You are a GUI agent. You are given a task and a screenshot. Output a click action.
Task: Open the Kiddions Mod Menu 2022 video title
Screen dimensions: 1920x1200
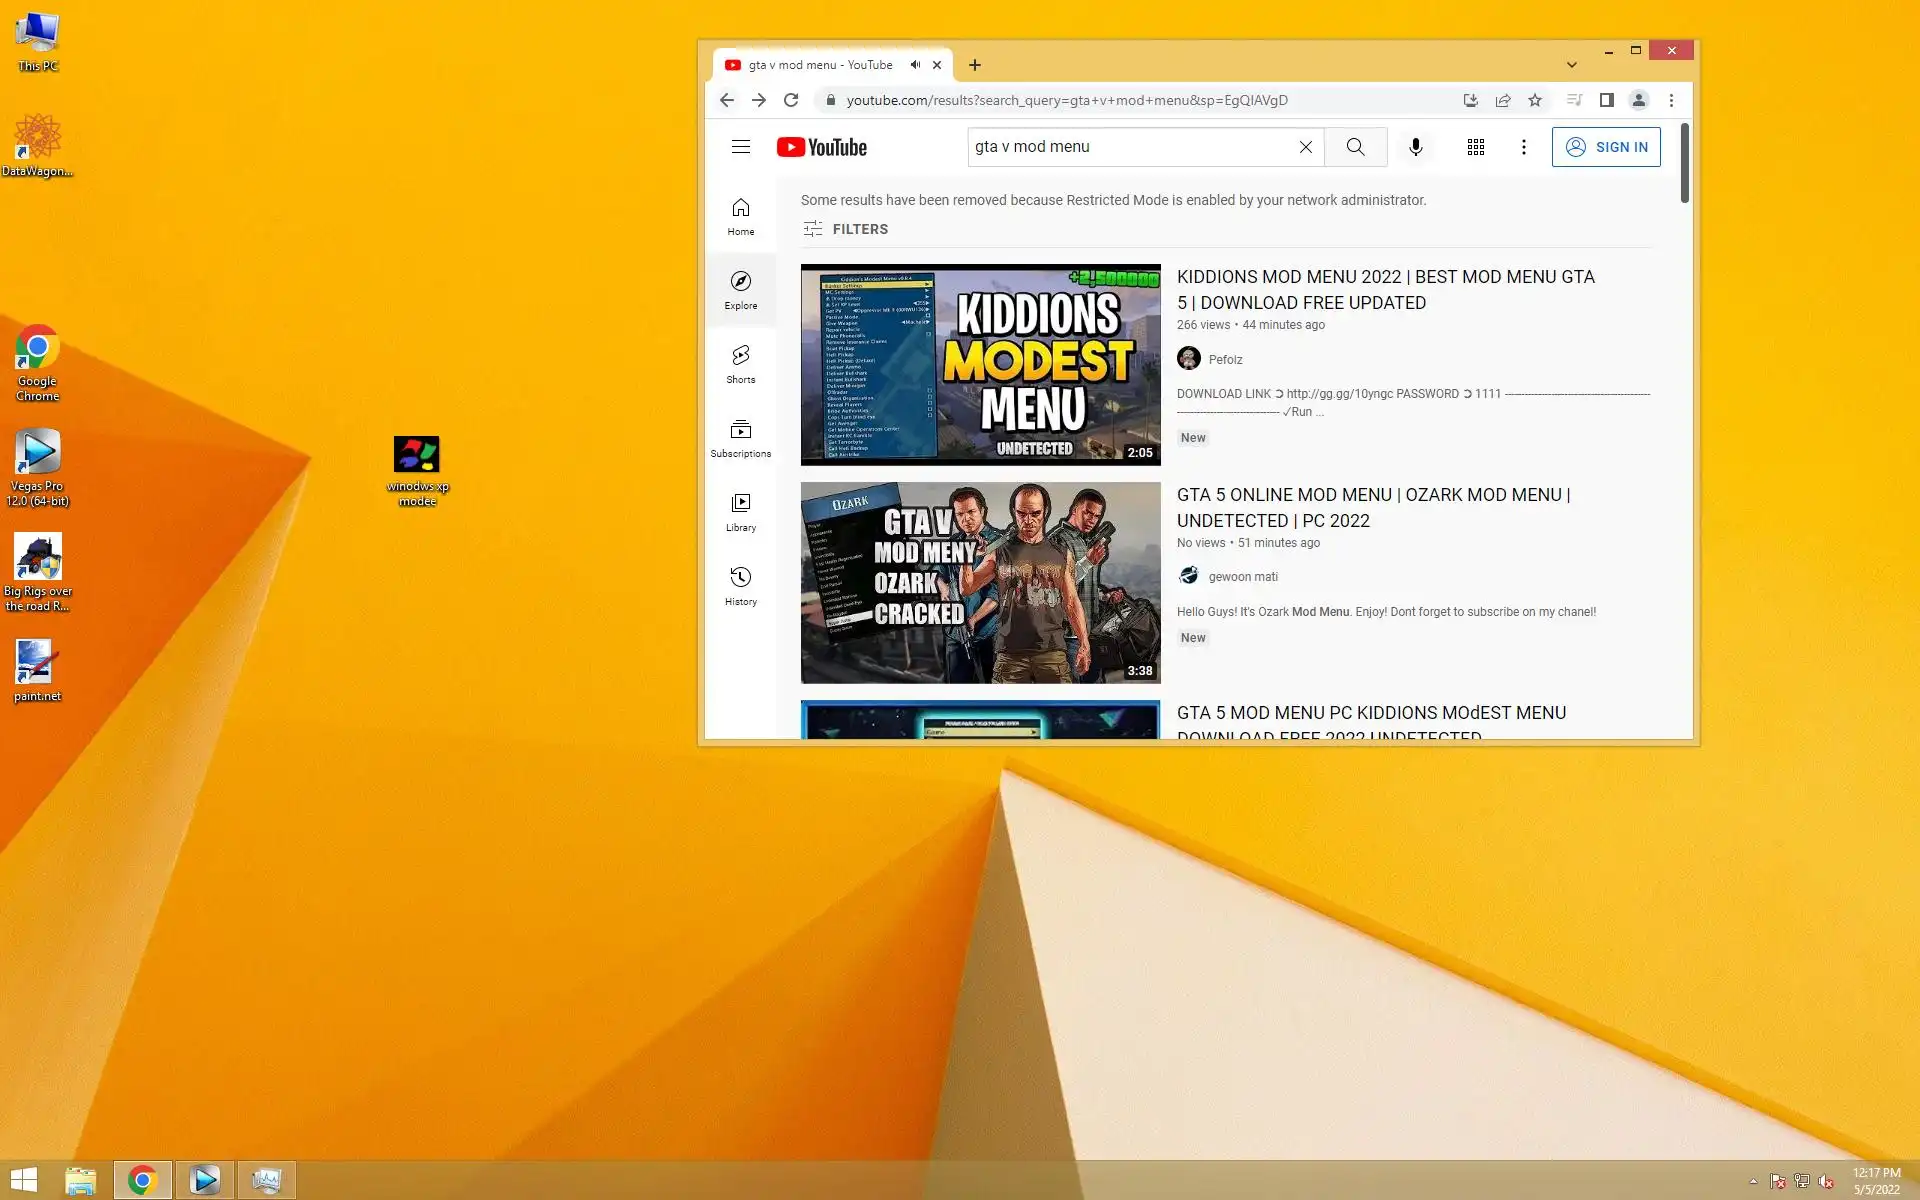coord(1385,289)
